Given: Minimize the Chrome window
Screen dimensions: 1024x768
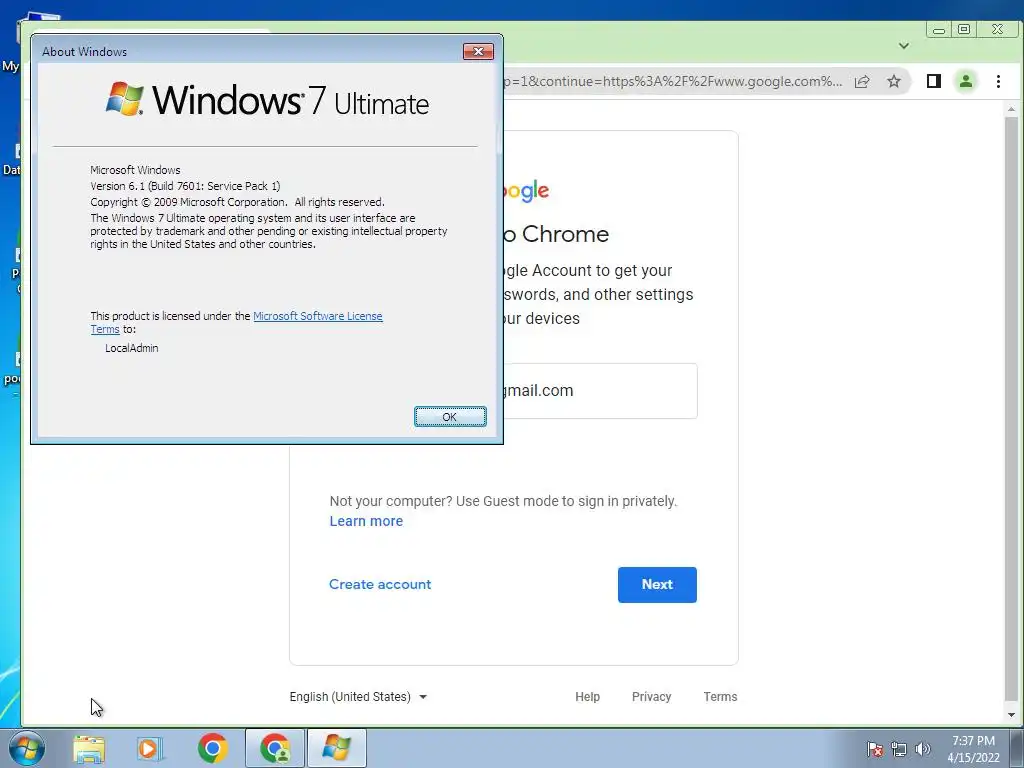Looking at the screenshot, I should coord(939,29).
